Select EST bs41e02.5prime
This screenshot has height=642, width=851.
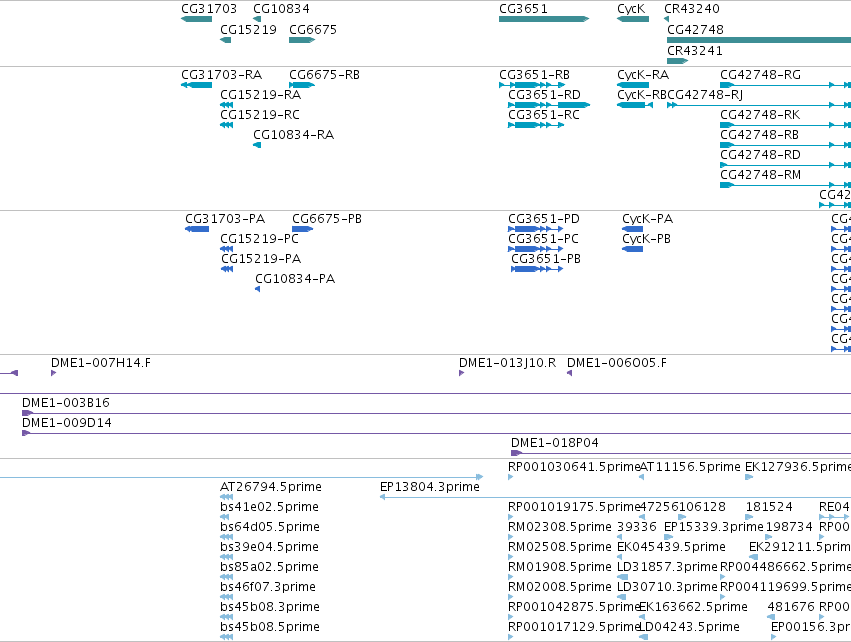[225, 517]
